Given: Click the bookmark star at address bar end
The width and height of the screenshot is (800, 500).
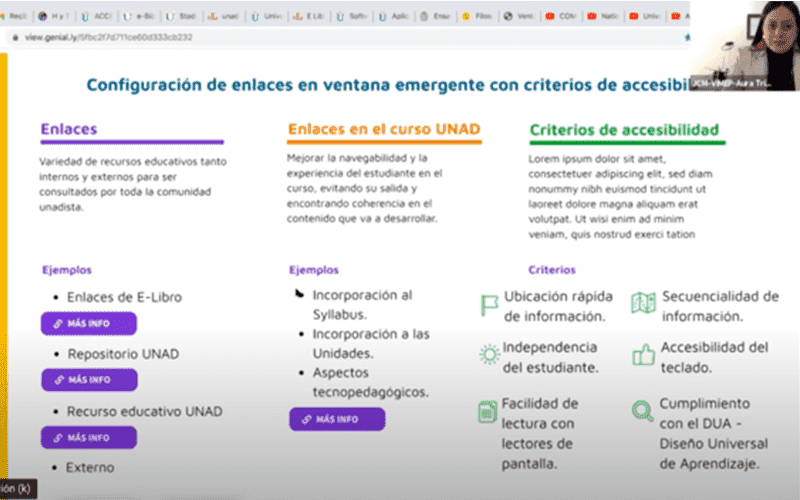Looking at the screenshot, I should (x=687, y=37).
